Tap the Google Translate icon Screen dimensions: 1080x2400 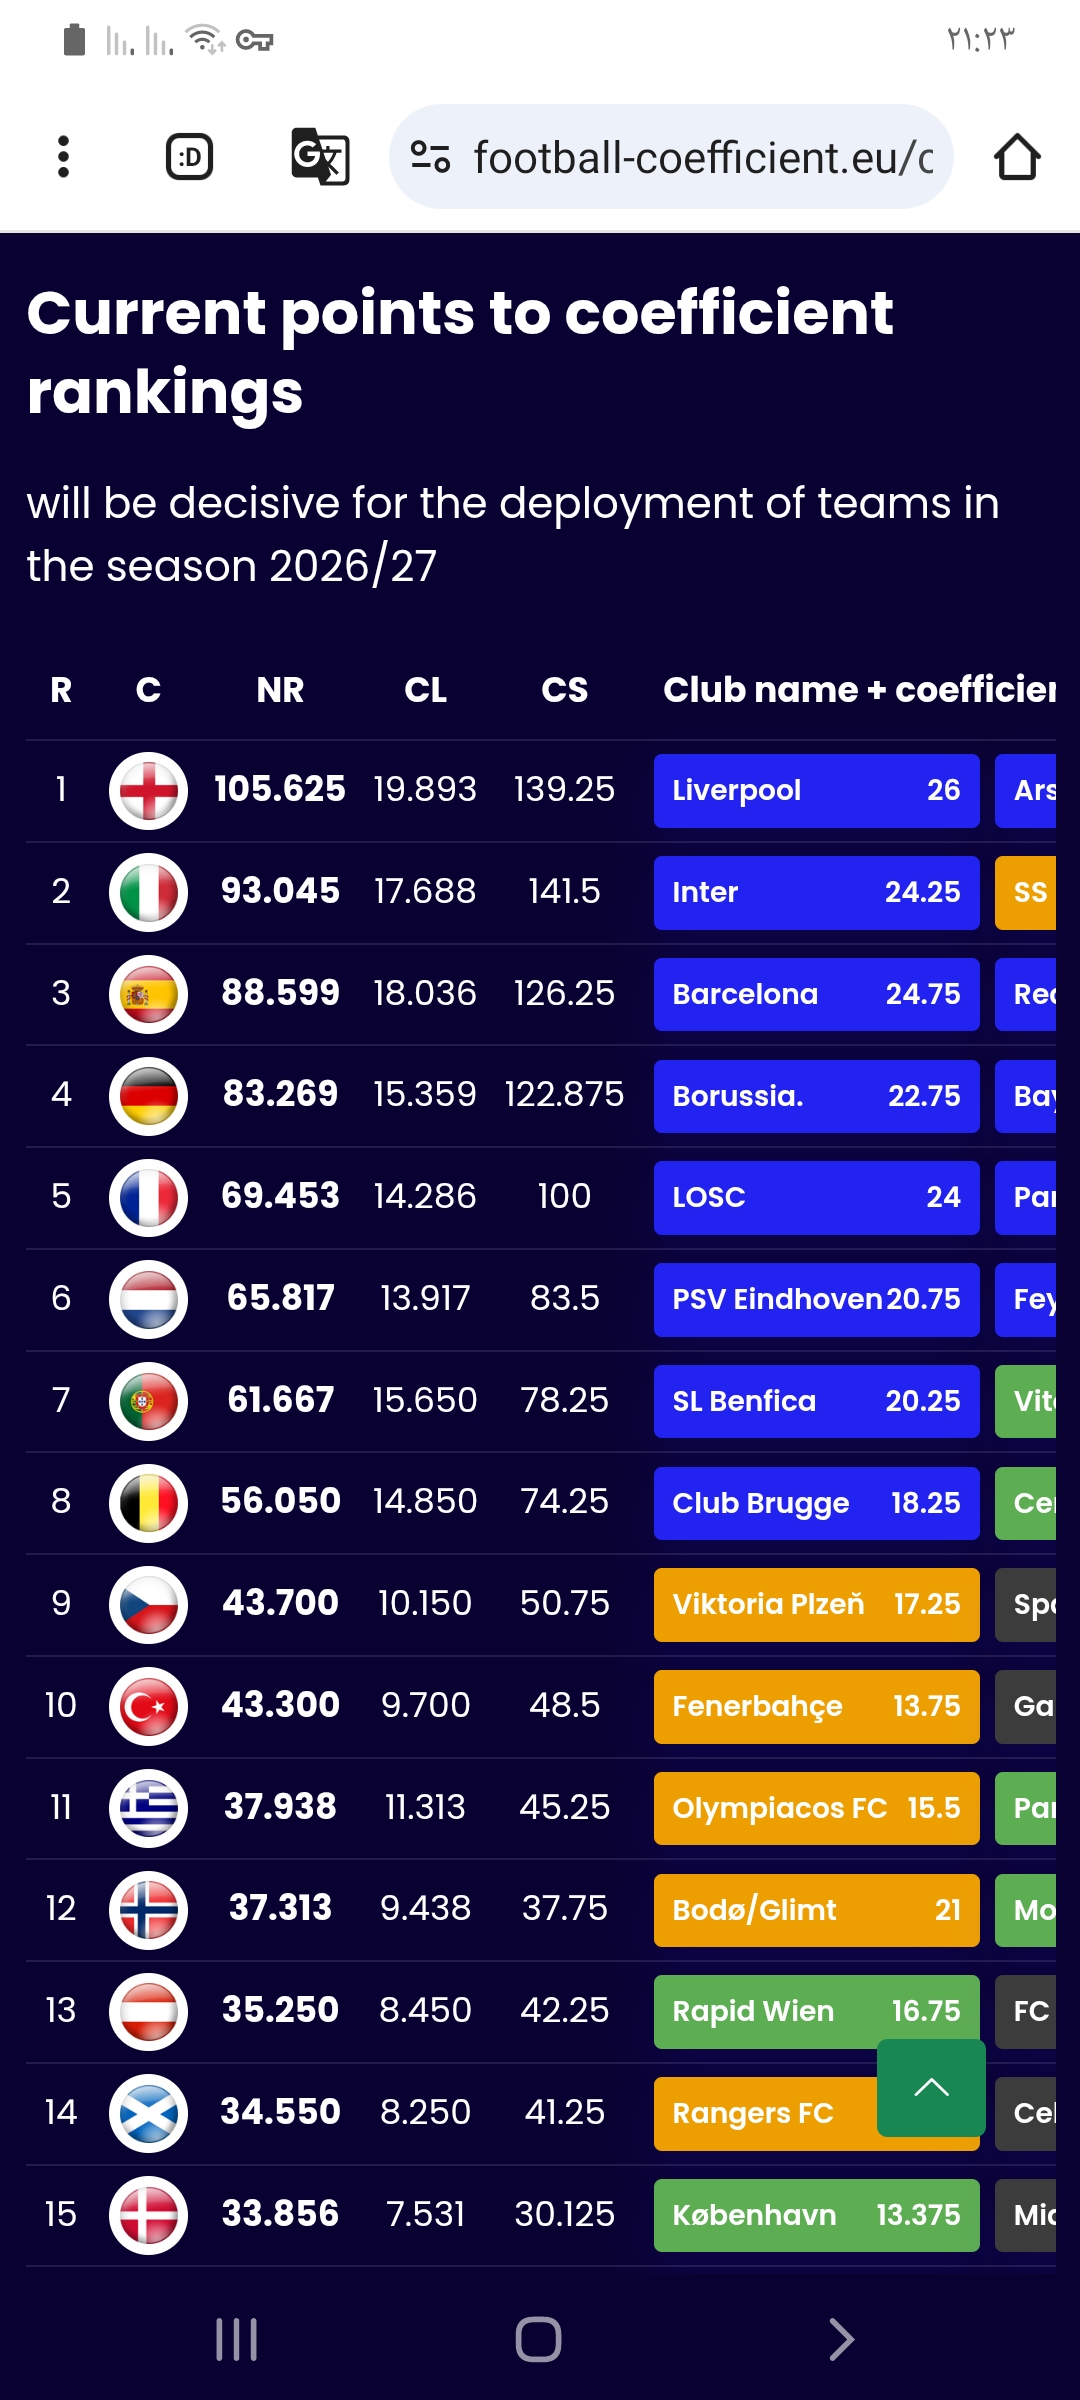pyautogui.click(x=320, y=157)
